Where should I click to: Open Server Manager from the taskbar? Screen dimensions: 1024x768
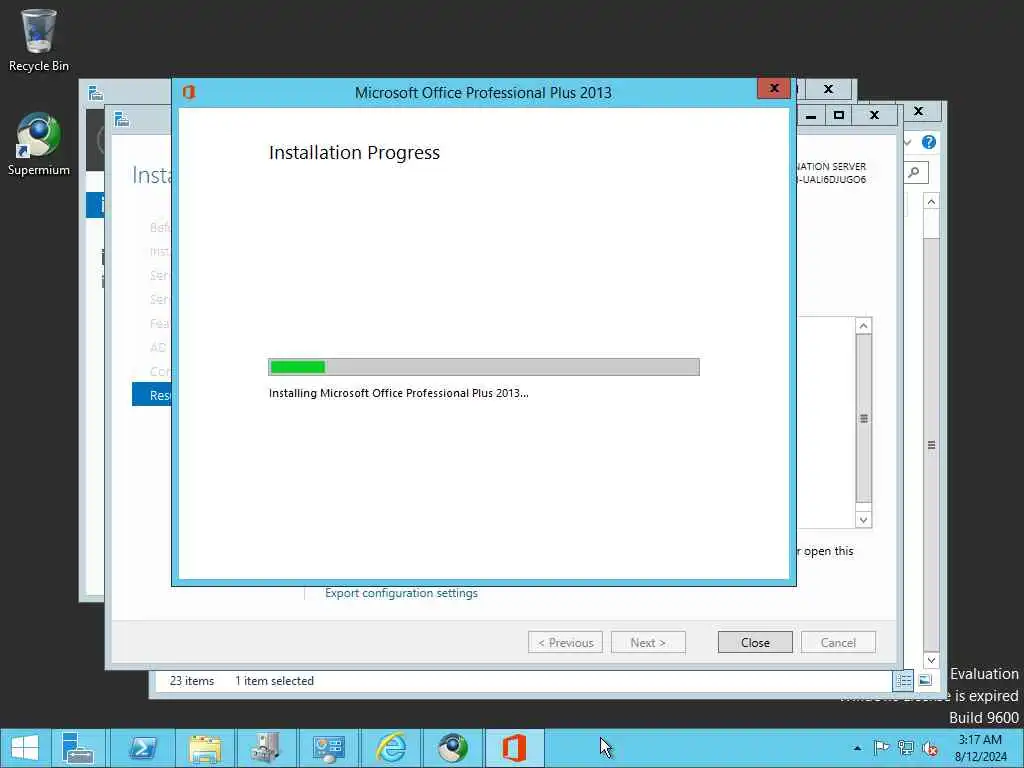pos(78,748)
